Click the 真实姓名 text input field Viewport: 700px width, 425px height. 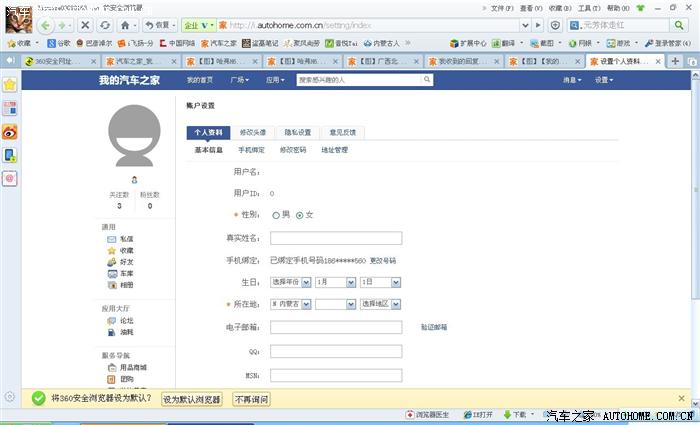tap(335, 238)
